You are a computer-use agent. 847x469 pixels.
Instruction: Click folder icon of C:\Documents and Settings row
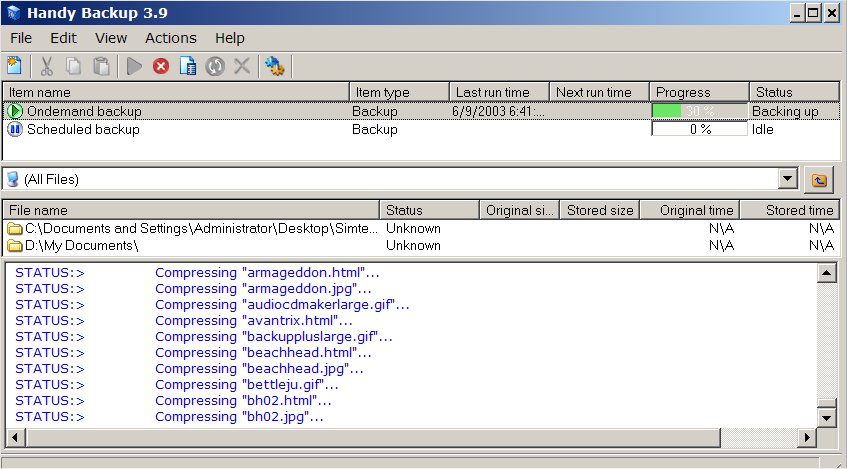coord(15,229)
